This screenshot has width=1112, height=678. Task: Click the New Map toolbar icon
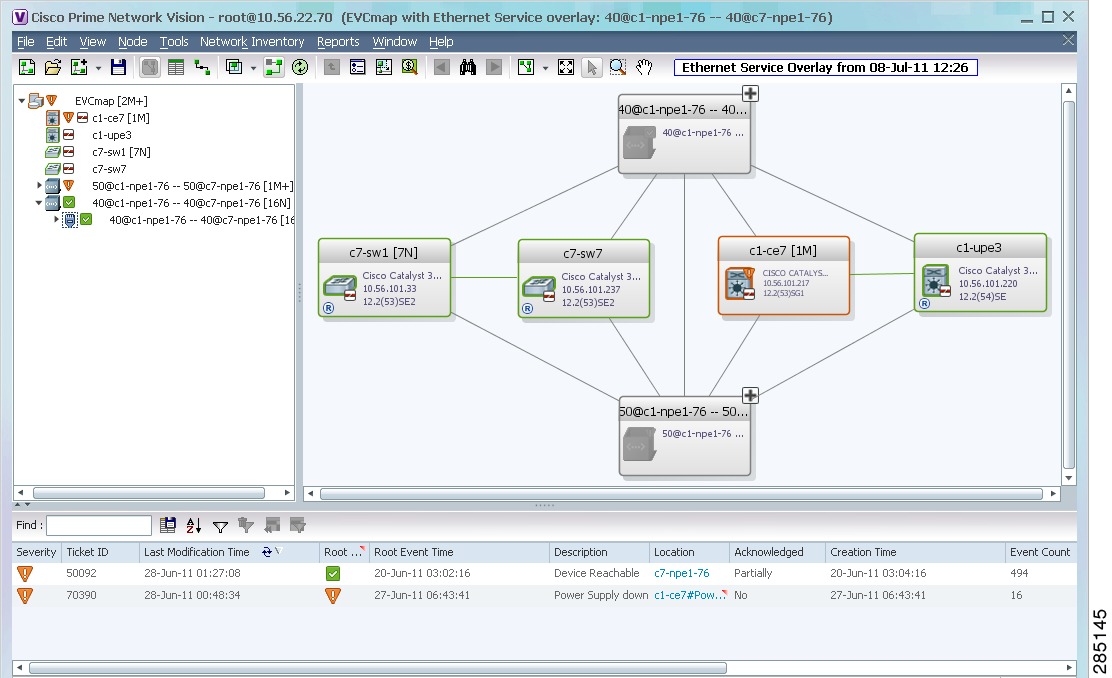(x=27, y=67)
